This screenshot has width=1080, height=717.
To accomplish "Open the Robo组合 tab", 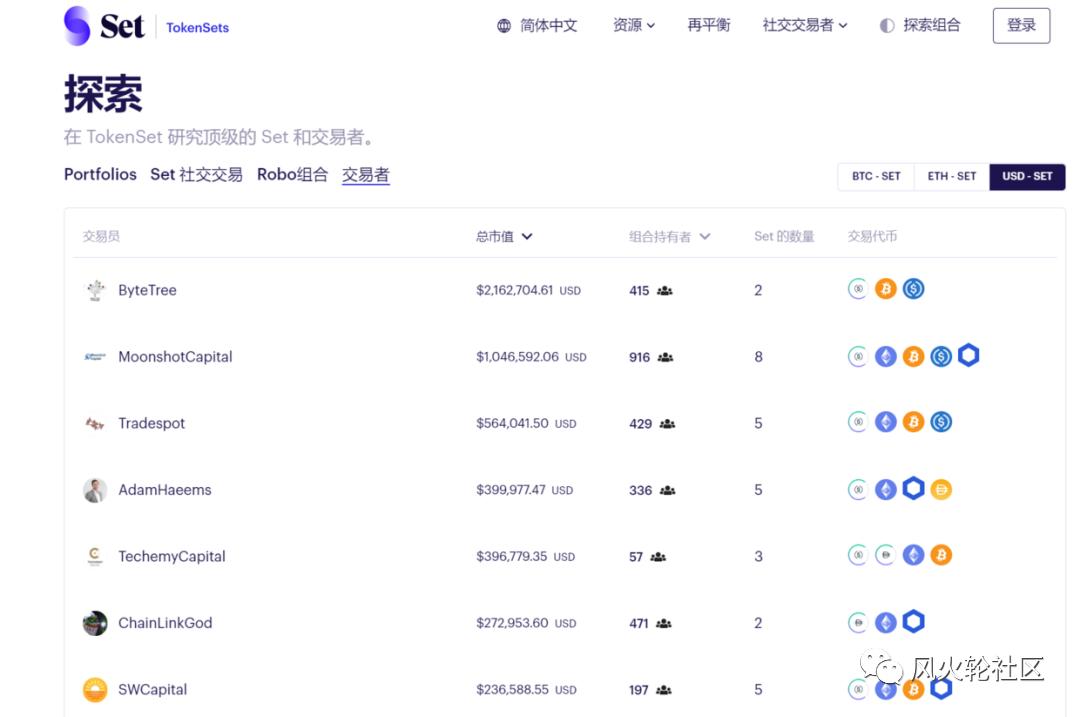I will (292, 174).
